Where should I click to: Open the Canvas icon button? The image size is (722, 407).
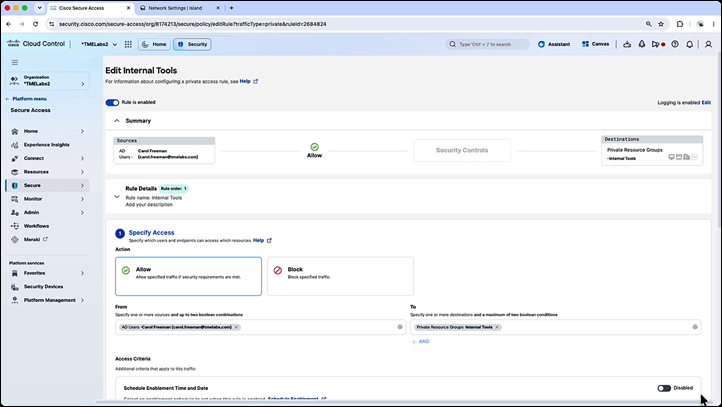pyautogui.click(x=595, y=44)
